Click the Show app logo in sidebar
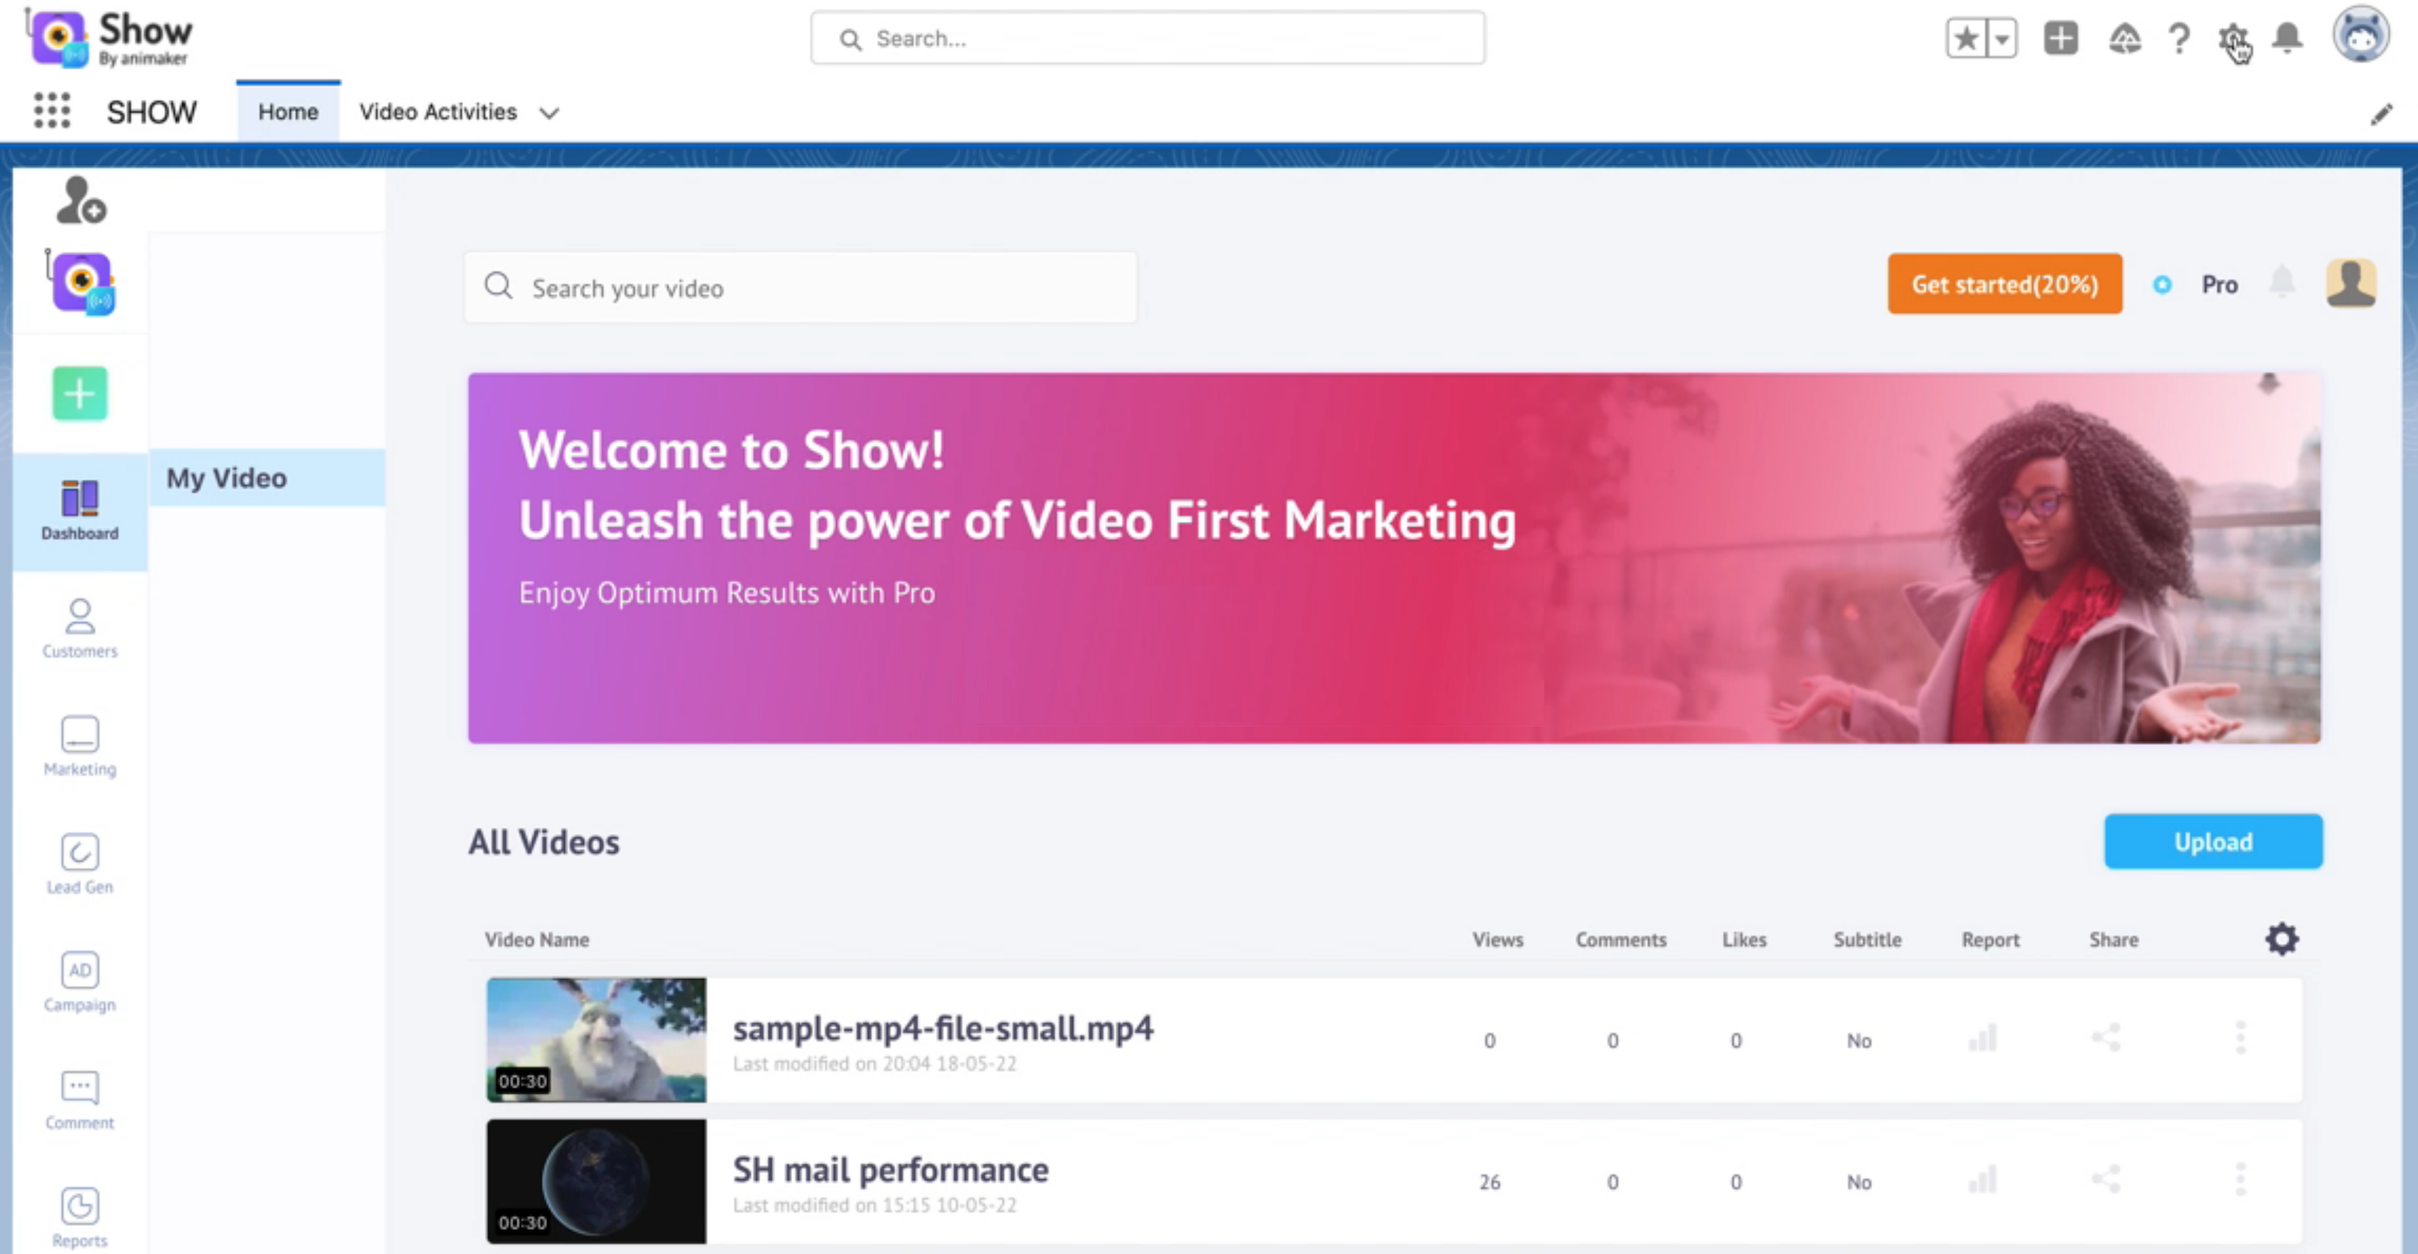2418x1254 pixels. tap(81, 283)
